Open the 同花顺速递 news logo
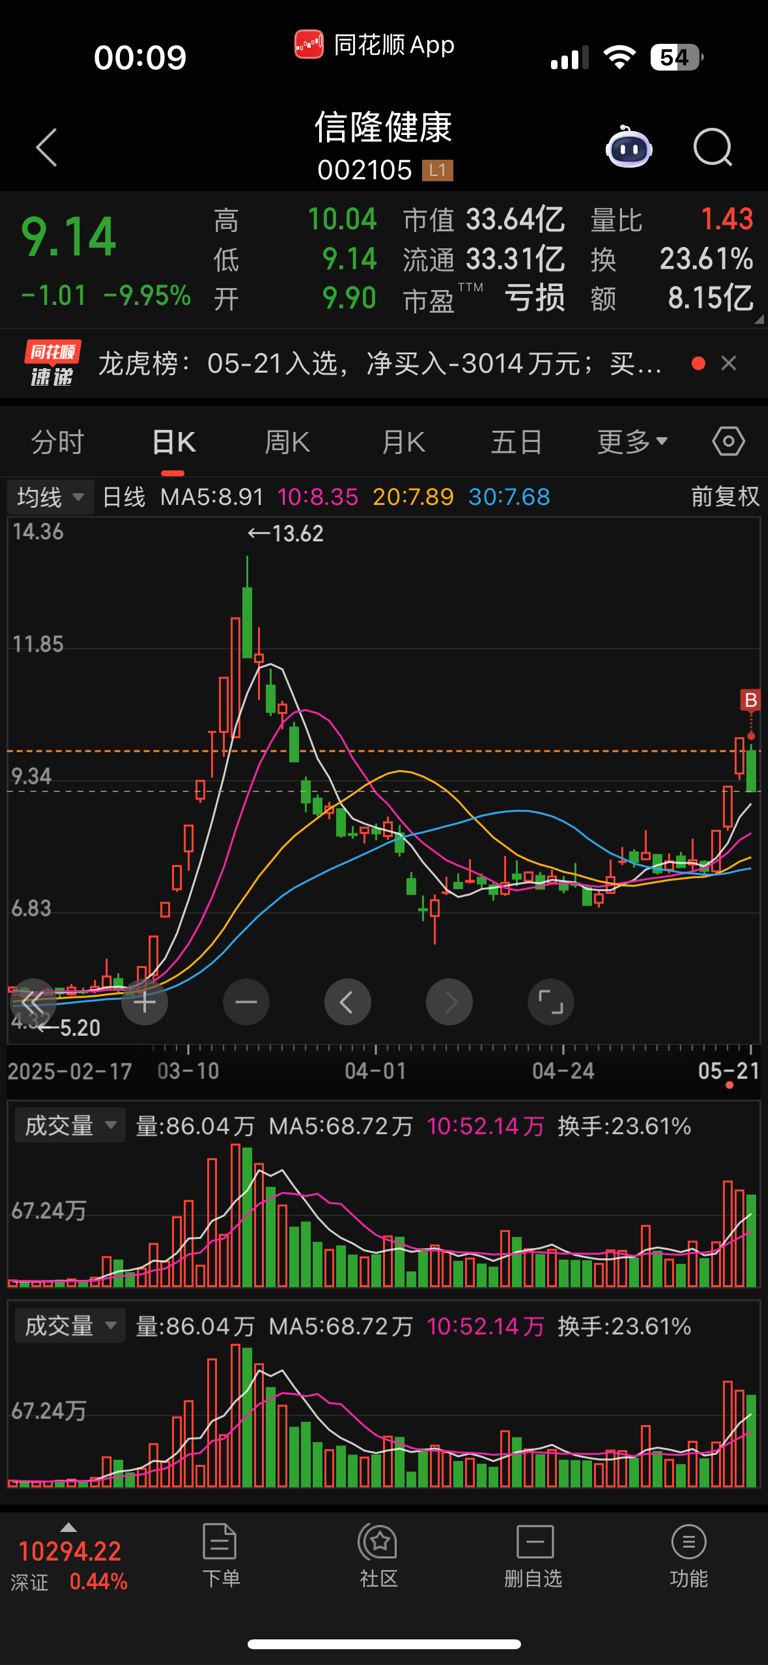Viewport: 769px width, 1665px height. [x=52, y=363]
